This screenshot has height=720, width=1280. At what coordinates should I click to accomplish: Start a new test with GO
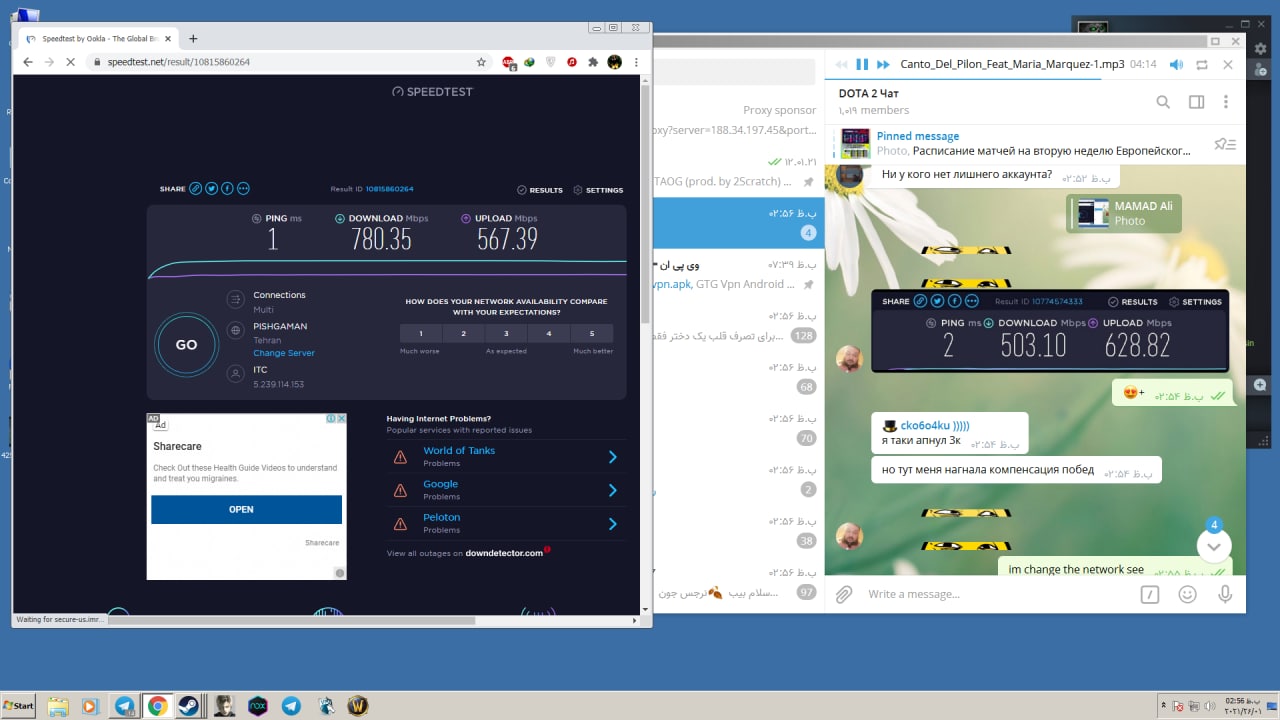click(x=186, y=345)
